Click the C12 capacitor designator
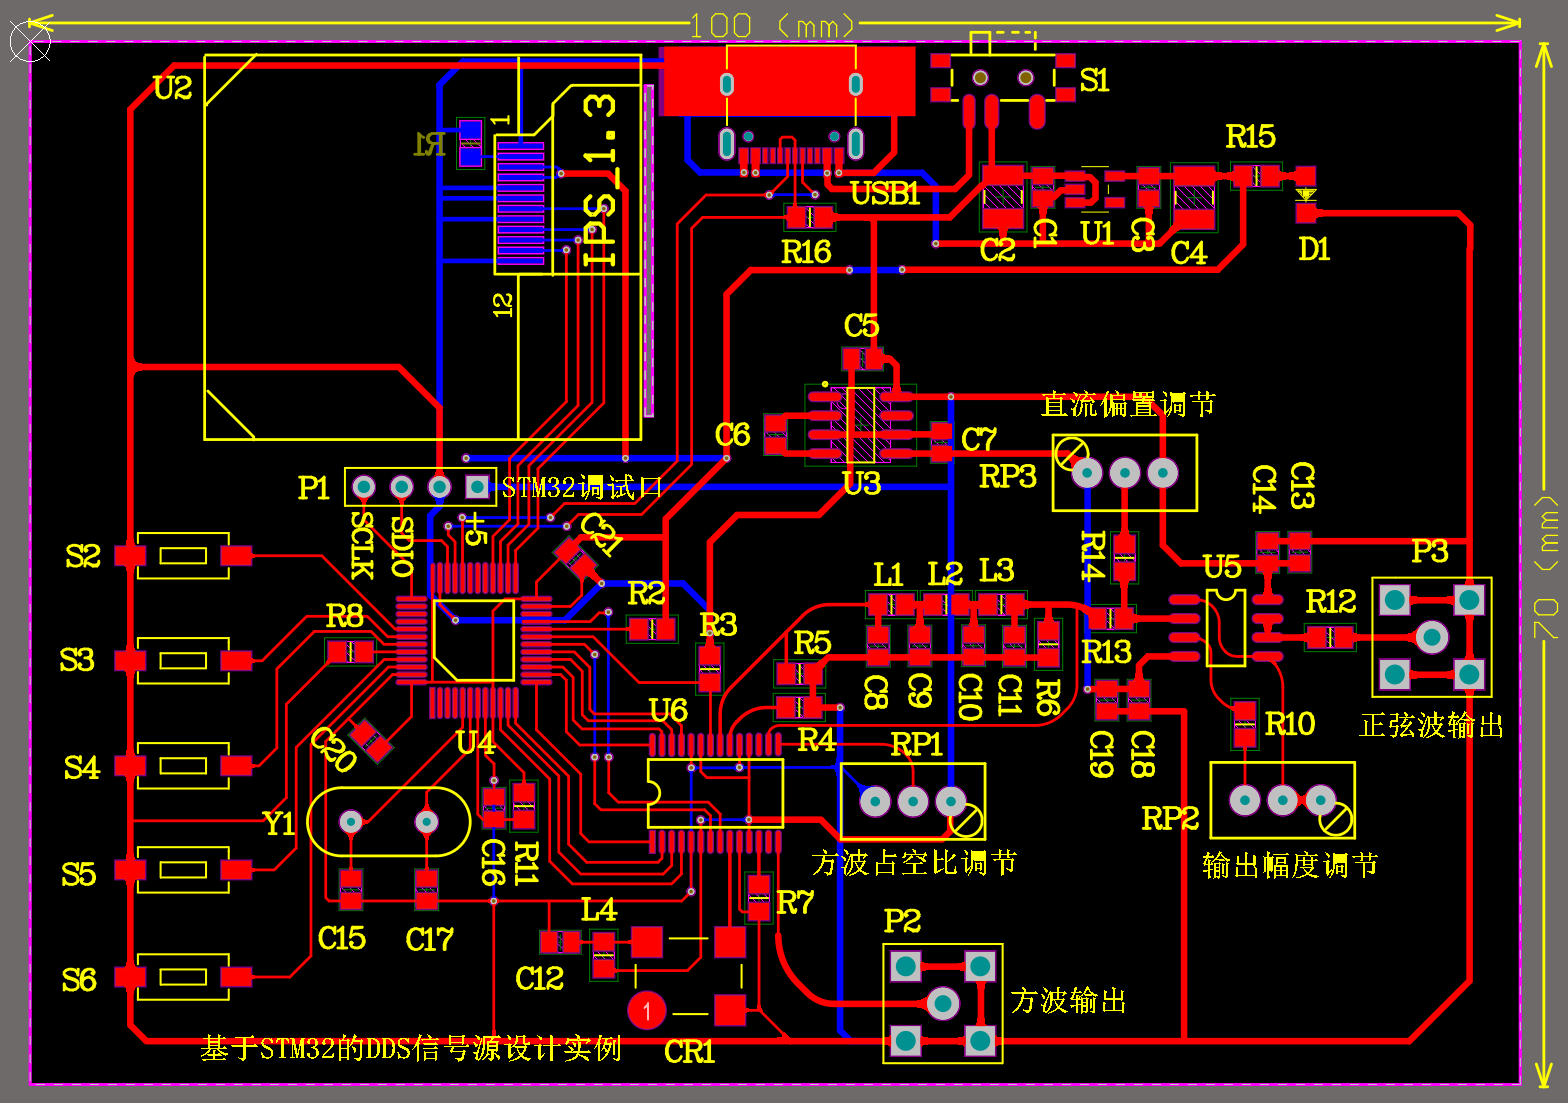Viewport: 1568px width, 1103px height. (540, 978)
